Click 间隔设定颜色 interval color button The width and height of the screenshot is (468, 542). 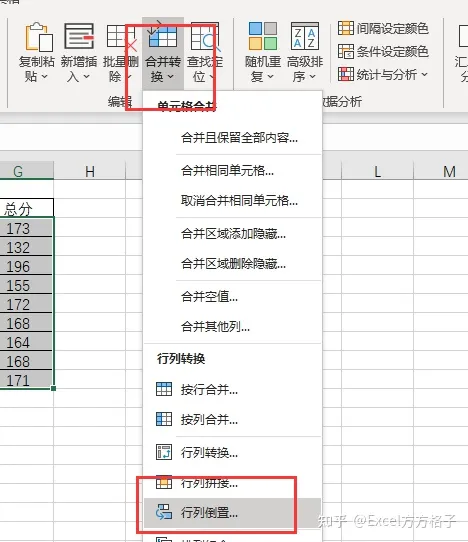click(x=383, y=28)
